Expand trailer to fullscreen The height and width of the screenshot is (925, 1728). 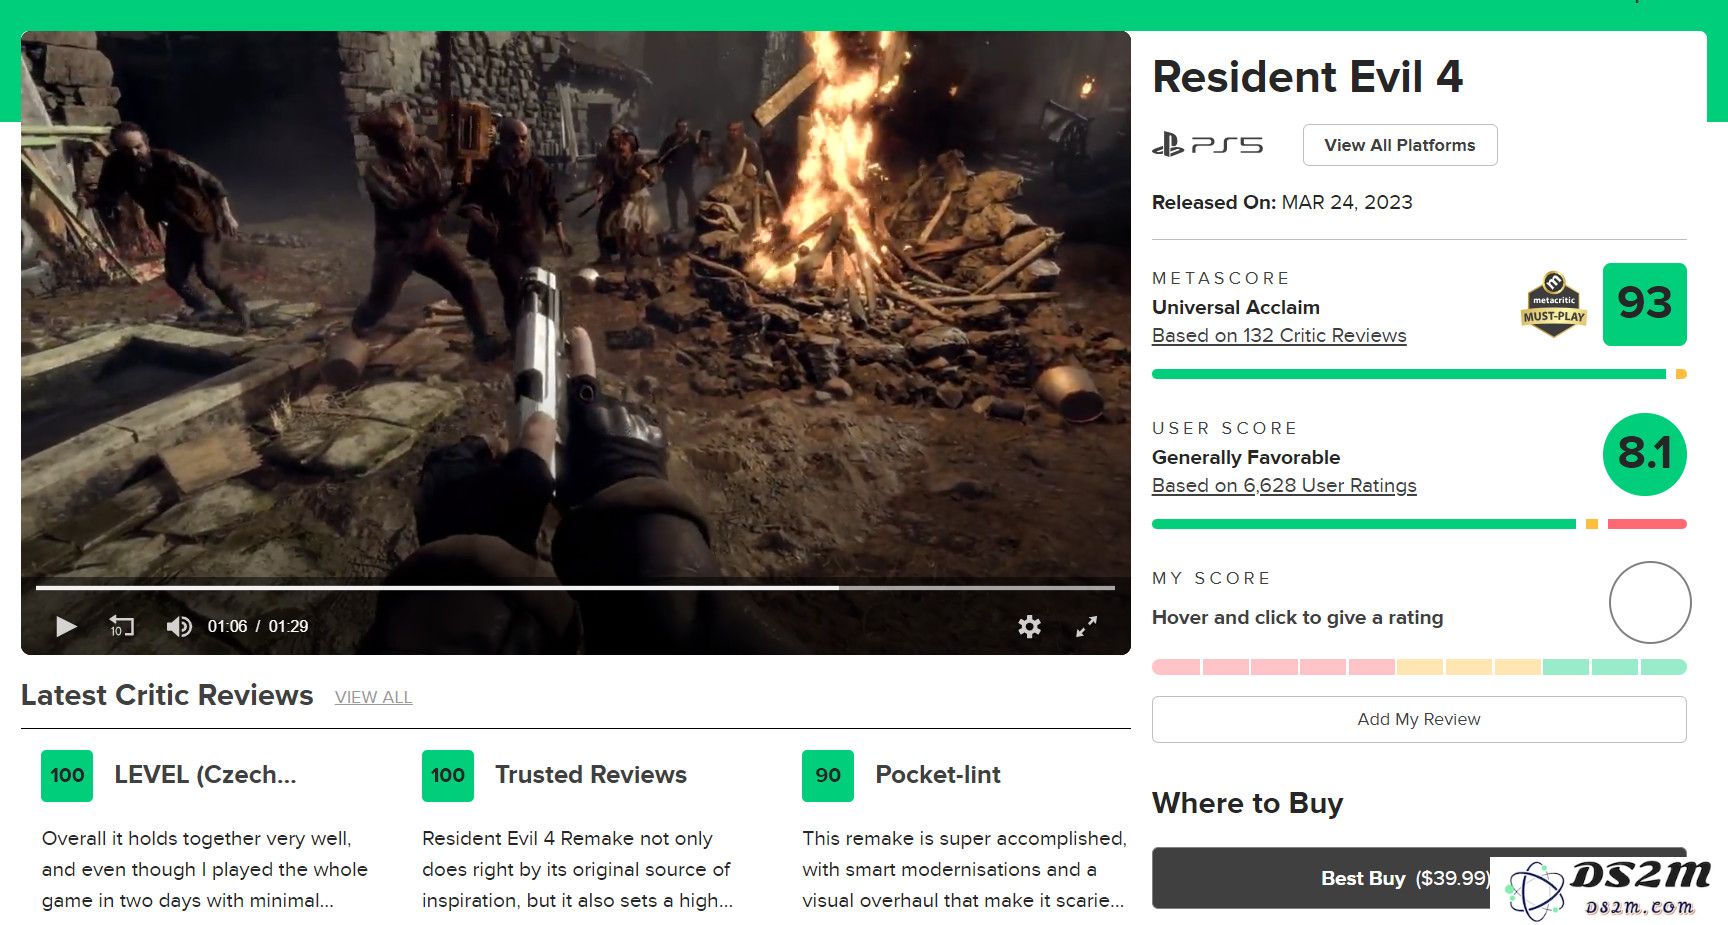click(x=1086, y=627)
